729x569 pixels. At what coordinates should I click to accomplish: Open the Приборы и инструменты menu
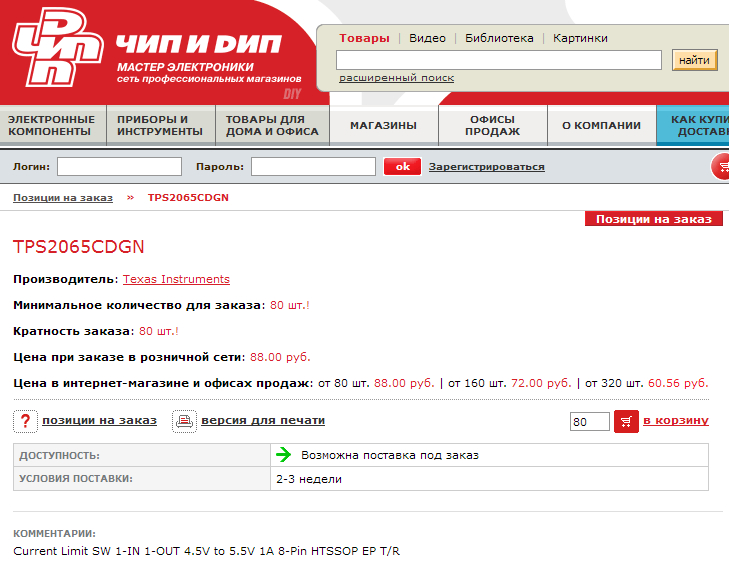pyautogui.click(x=160, y=126)
